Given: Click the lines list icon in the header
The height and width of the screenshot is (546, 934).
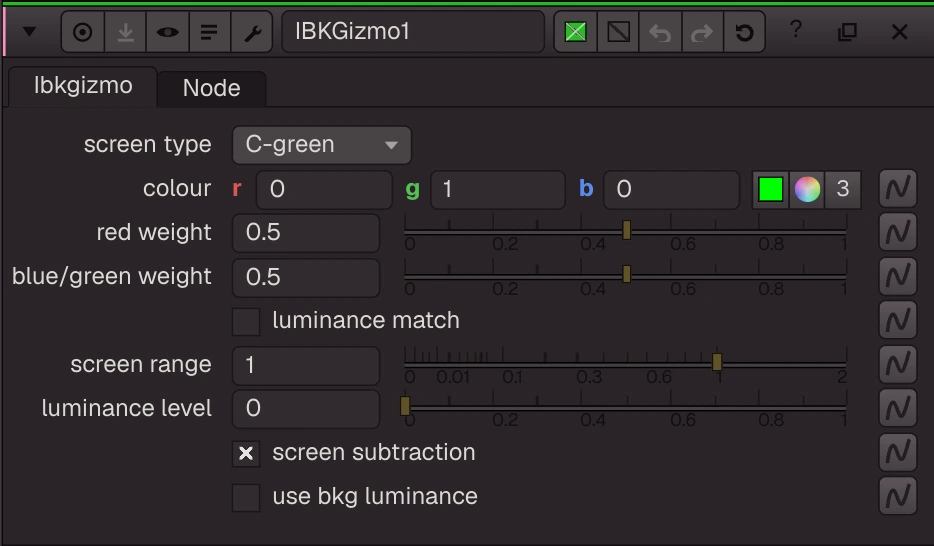Looking at the screenshot, I should (x=209, y=32).
